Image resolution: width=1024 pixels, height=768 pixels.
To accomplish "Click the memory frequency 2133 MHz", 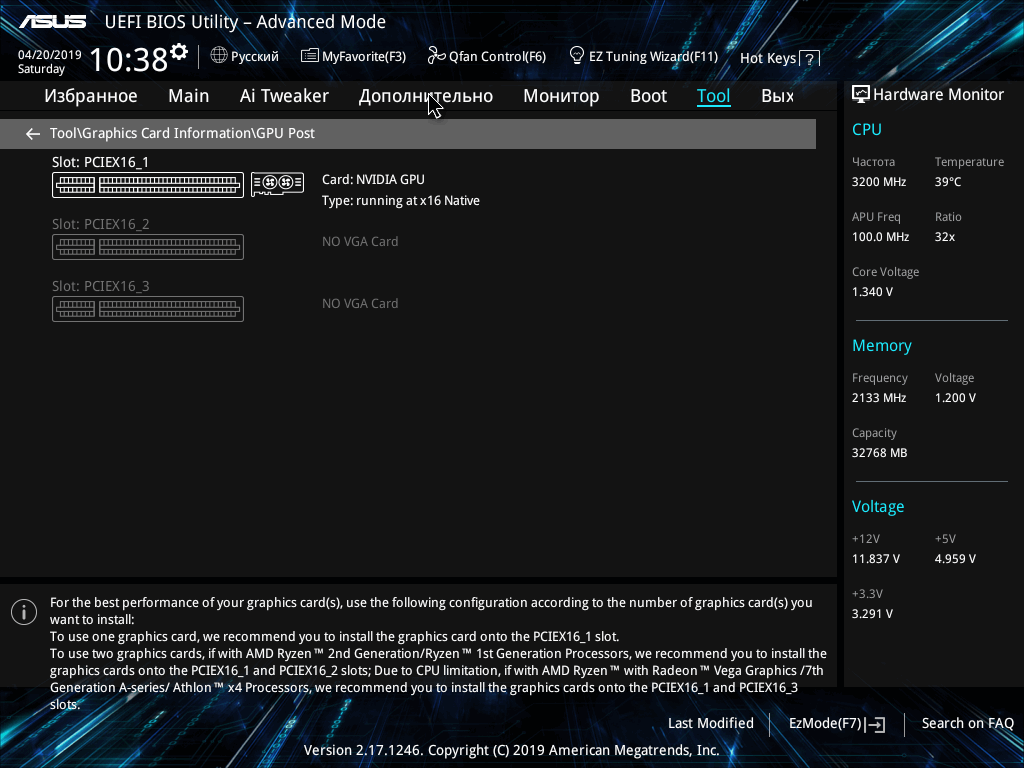I will click(878, 398).
